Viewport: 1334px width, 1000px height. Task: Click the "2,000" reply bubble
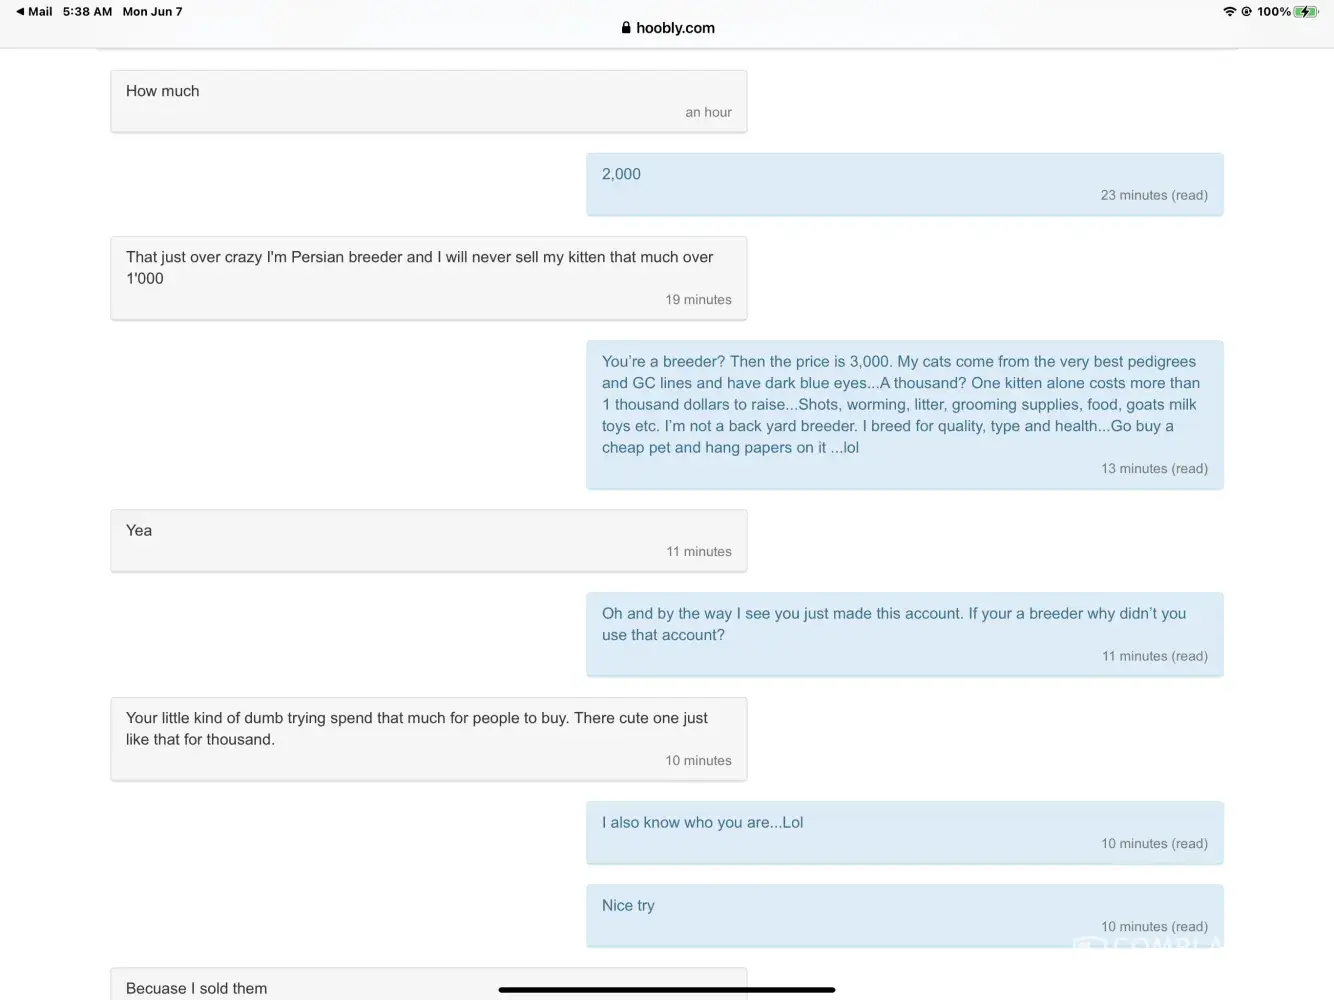(x=904, y=184)
